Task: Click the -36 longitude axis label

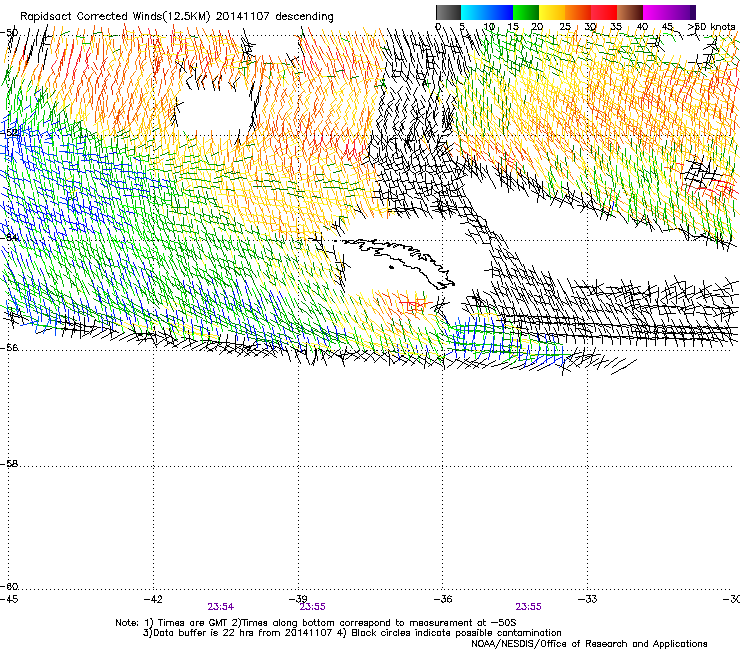Action: [x=443, y=599]
